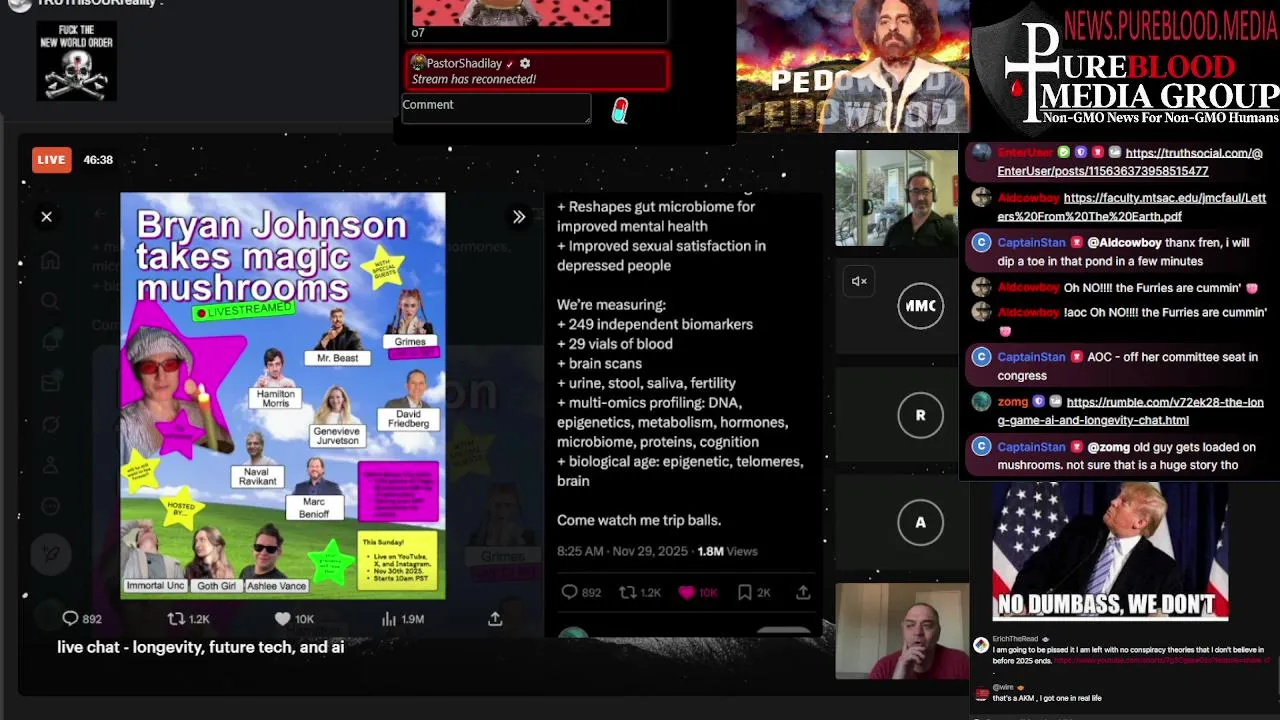This screenshot has height=720, width=1280.
Task: Click the Bryan Johnson mushrooms poster image
Action: pyautogui.click(x=283, y=396)
